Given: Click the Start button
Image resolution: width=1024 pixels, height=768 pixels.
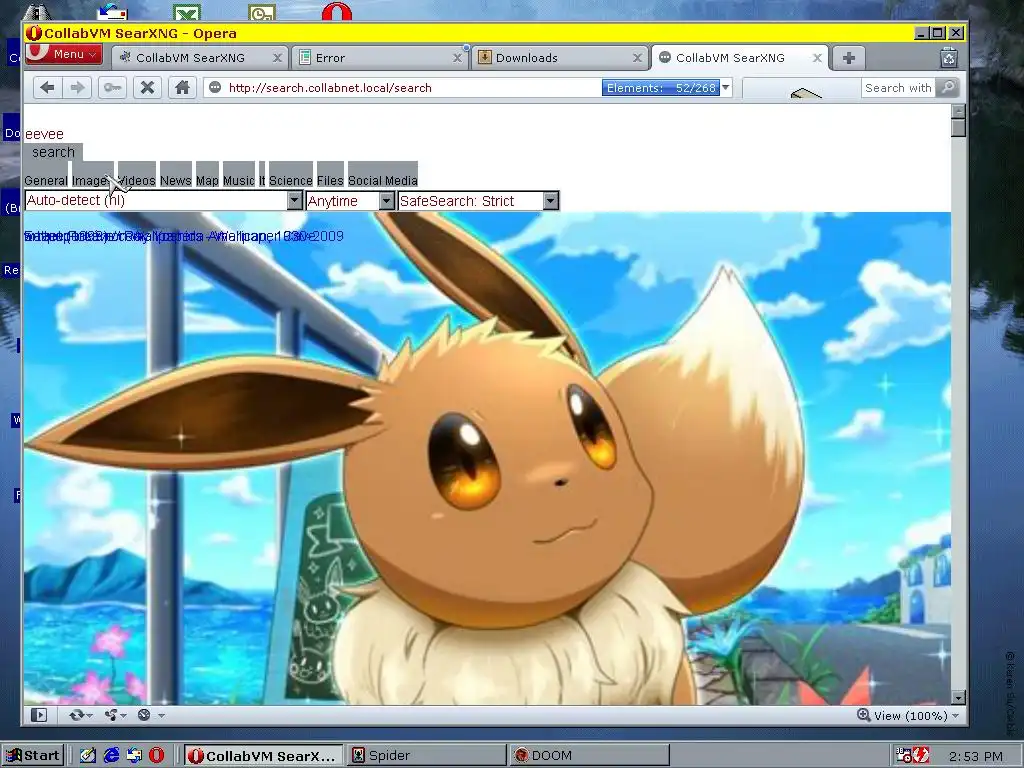Looking at the screenshot, I should click(33, 756).
